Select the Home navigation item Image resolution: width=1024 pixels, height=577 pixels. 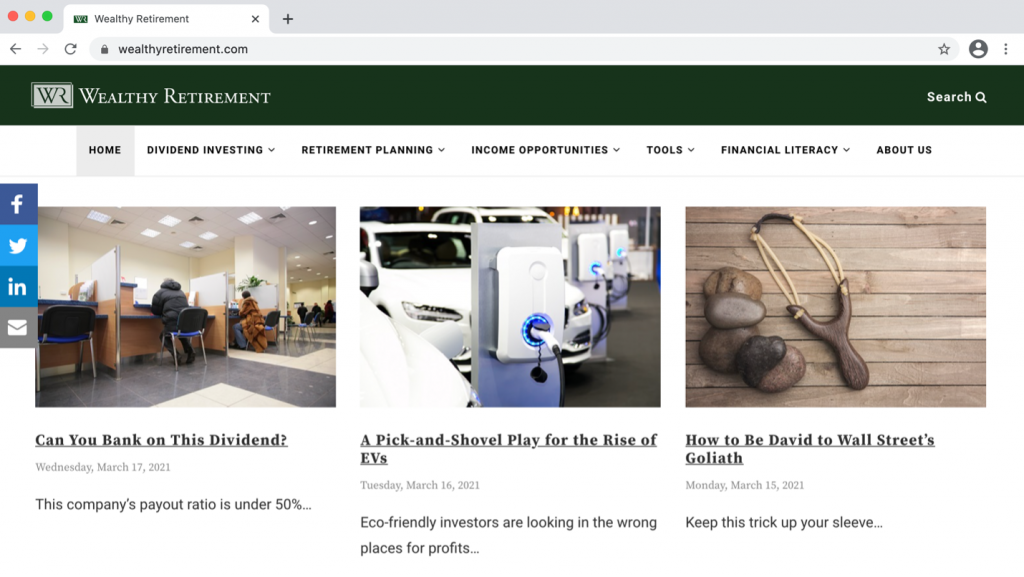105,150
